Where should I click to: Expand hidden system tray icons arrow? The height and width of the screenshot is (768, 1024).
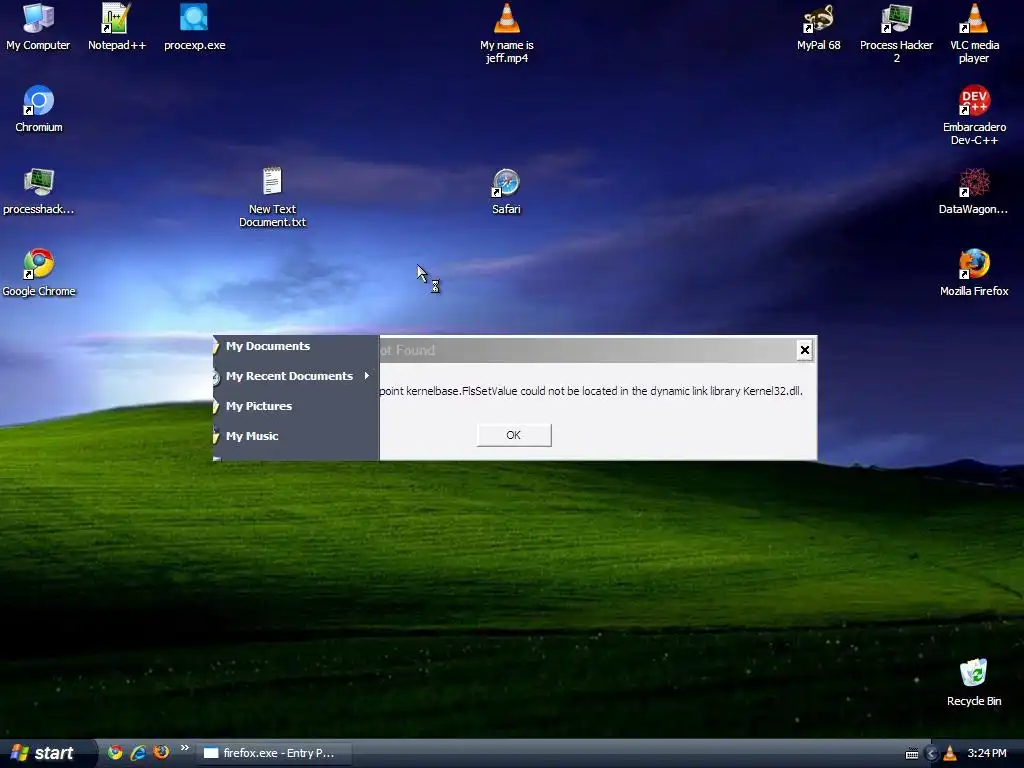click(931, 754)
